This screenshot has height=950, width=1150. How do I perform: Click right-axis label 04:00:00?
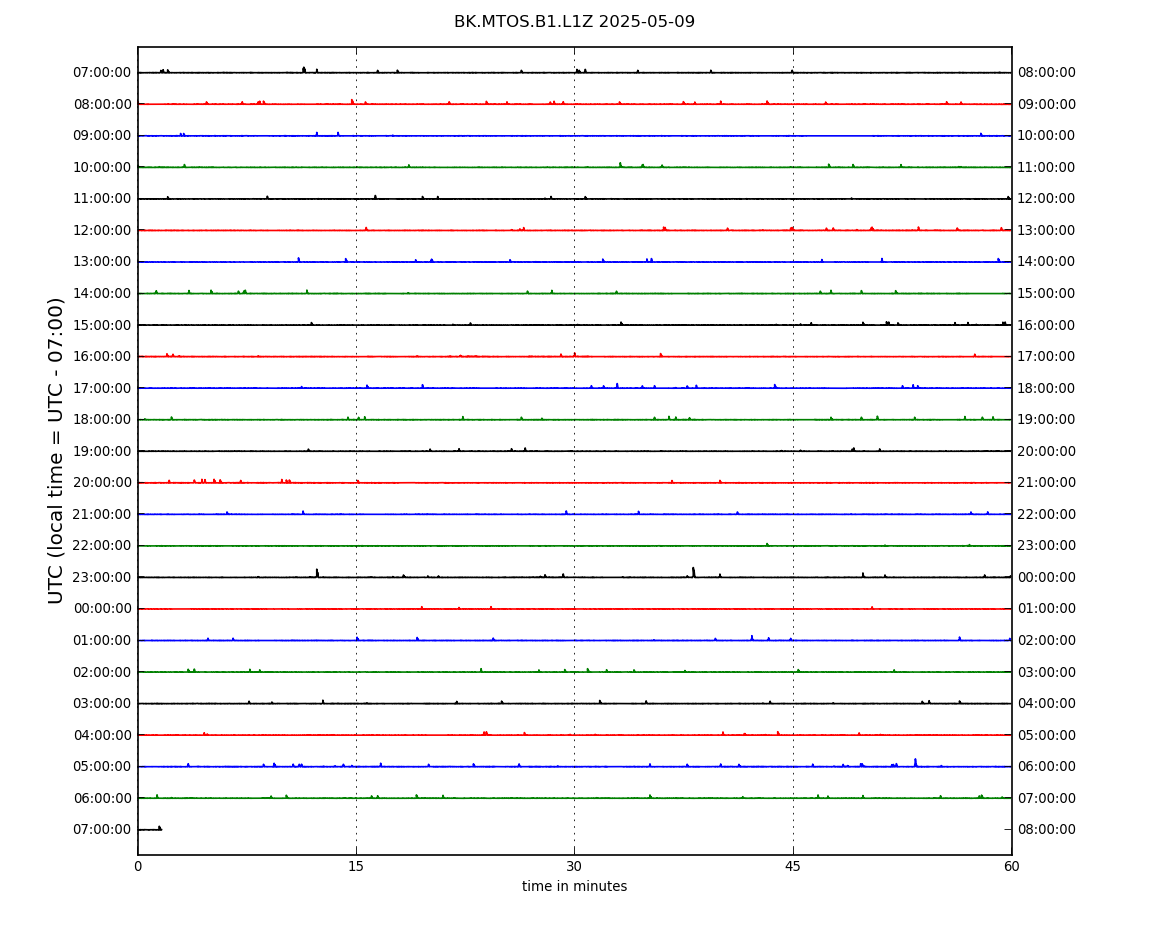coord(1047,704)
